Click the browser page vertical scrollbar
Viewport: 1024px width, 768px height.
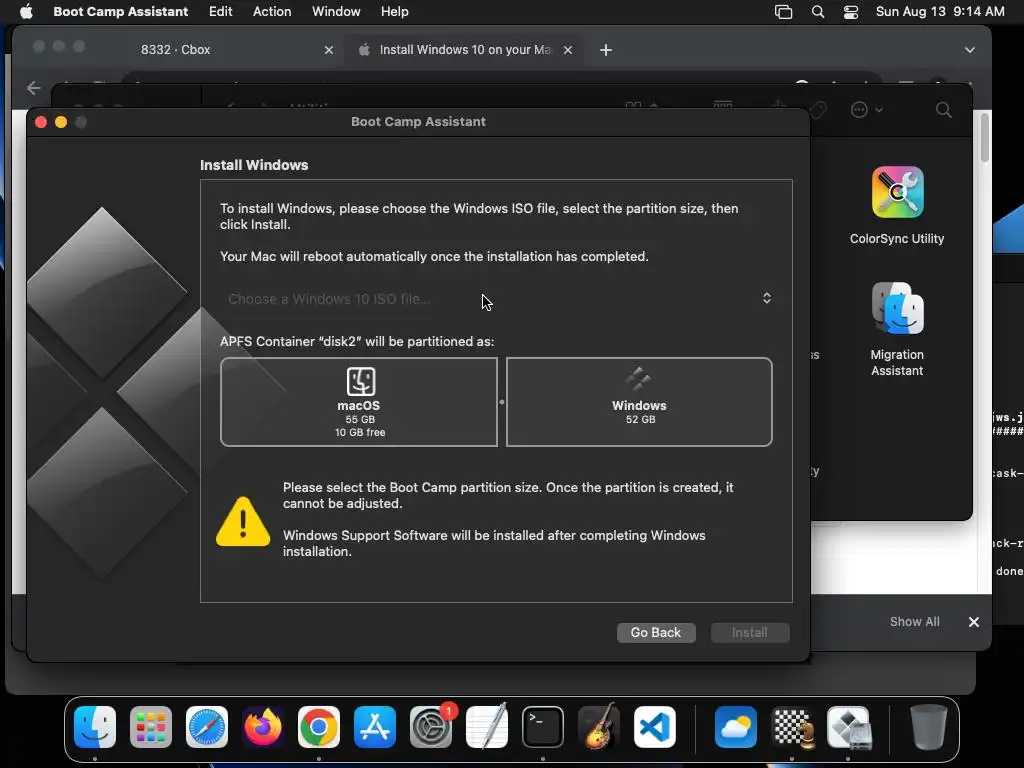985,137
